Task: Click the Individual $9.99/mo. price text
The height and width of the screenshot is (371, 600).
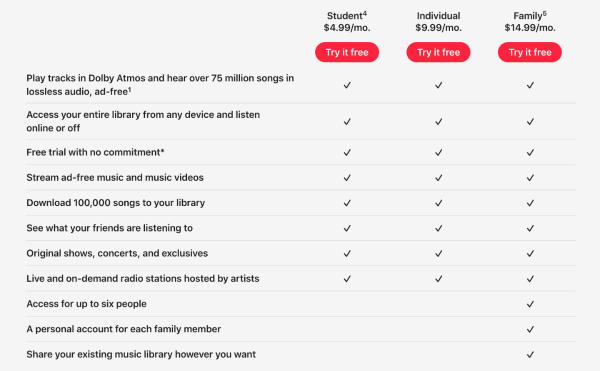Action: 439,28
